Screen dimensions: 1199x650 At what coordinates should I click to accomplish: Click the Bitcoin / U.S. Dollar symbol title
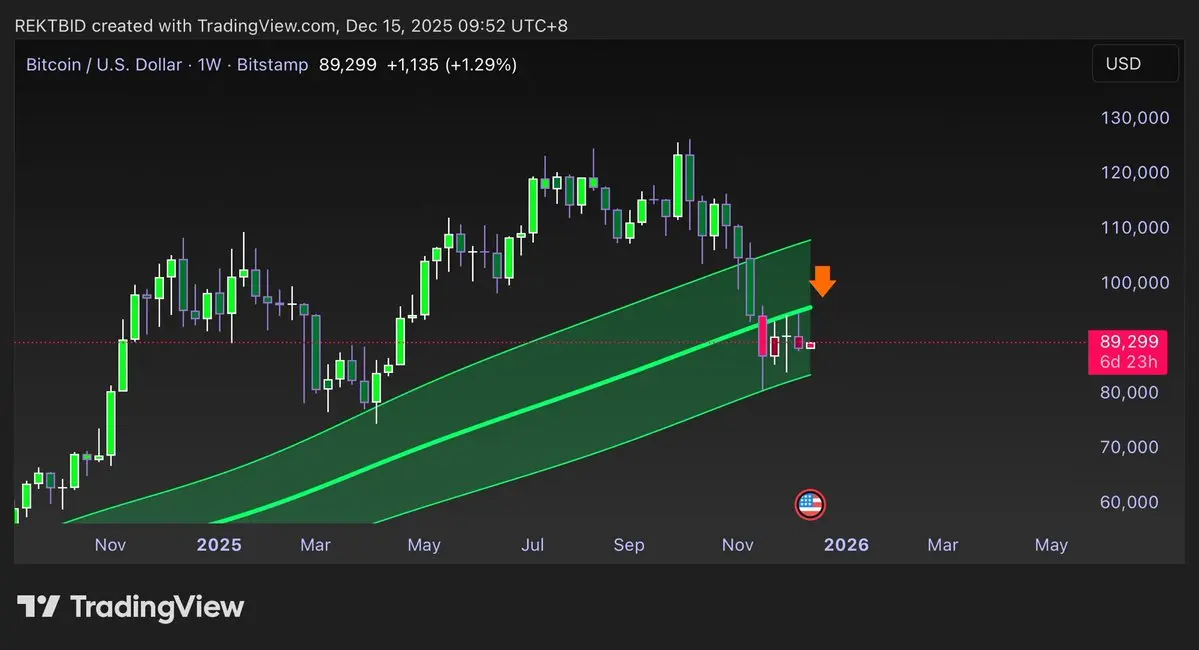pos(104,64)
